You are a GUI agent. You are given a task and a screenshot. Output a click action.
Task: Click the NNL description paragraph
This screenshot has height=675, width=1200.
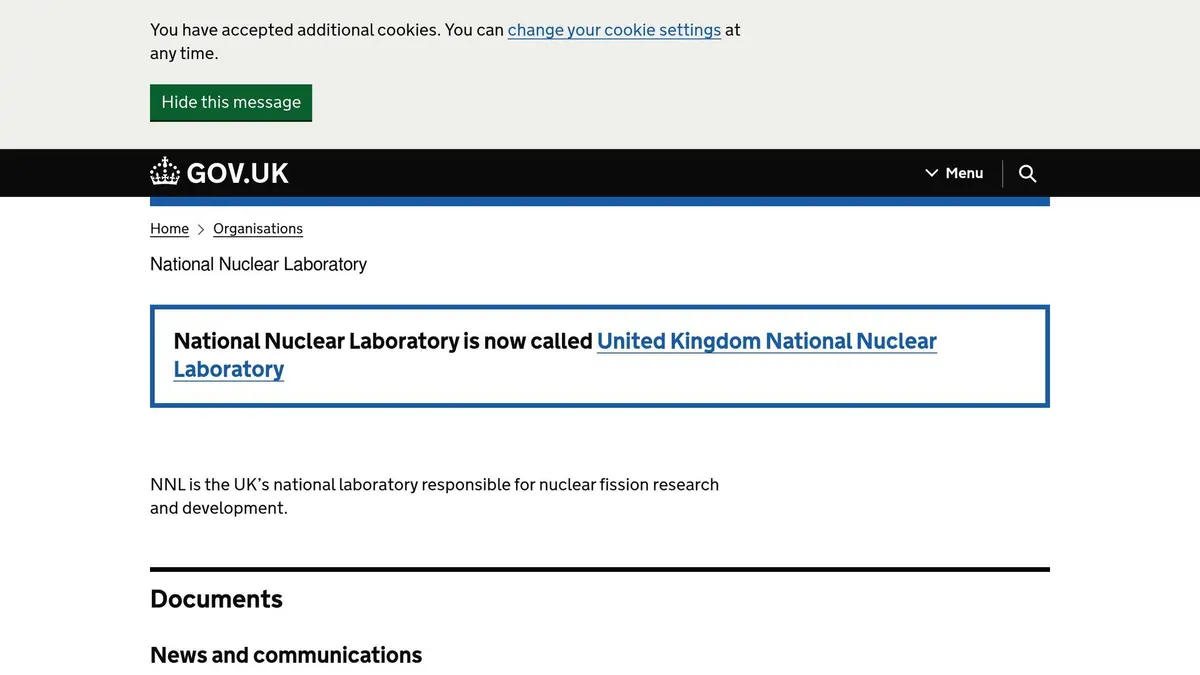coord(434,496)
